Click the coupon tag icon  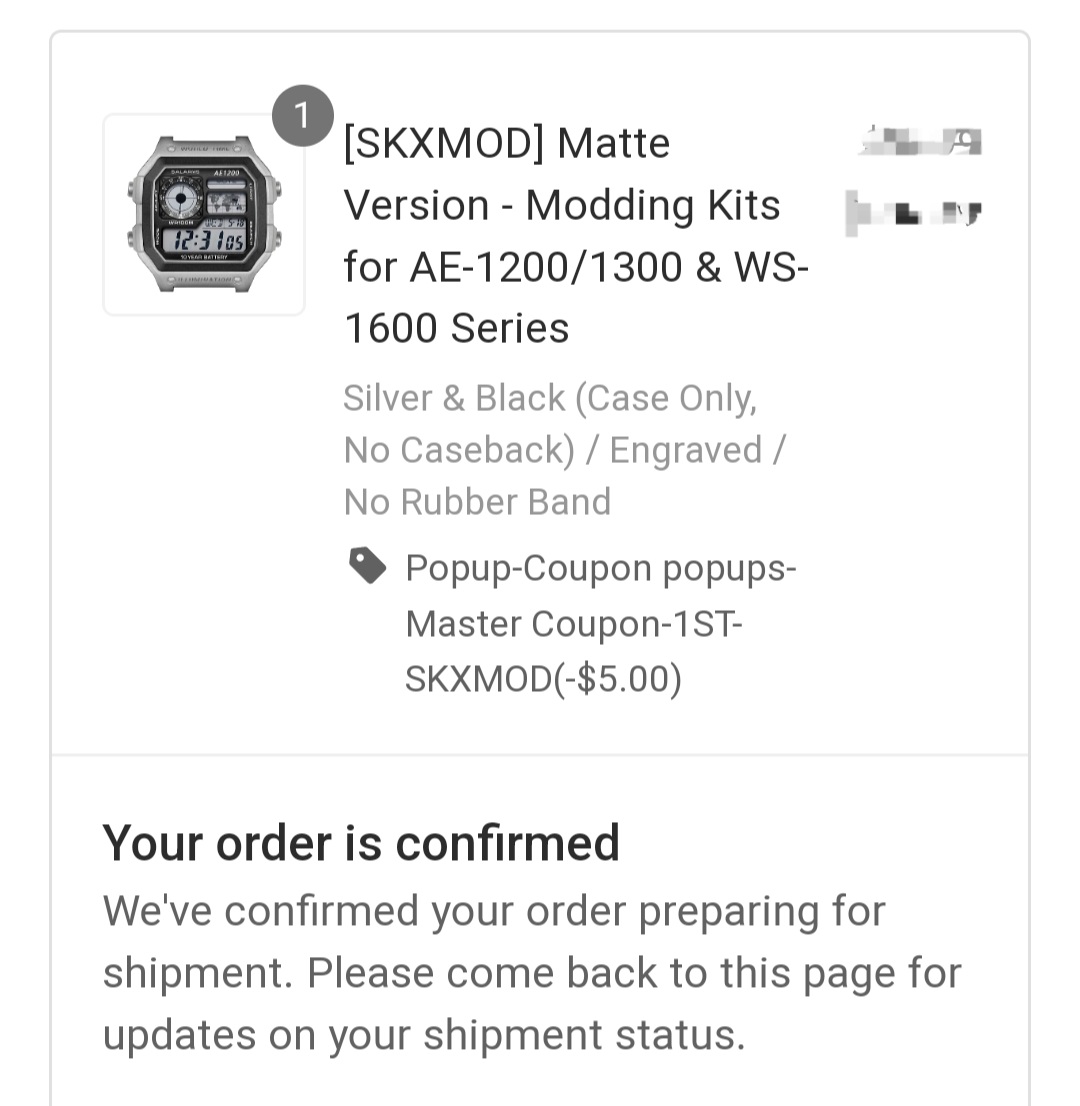368,566
